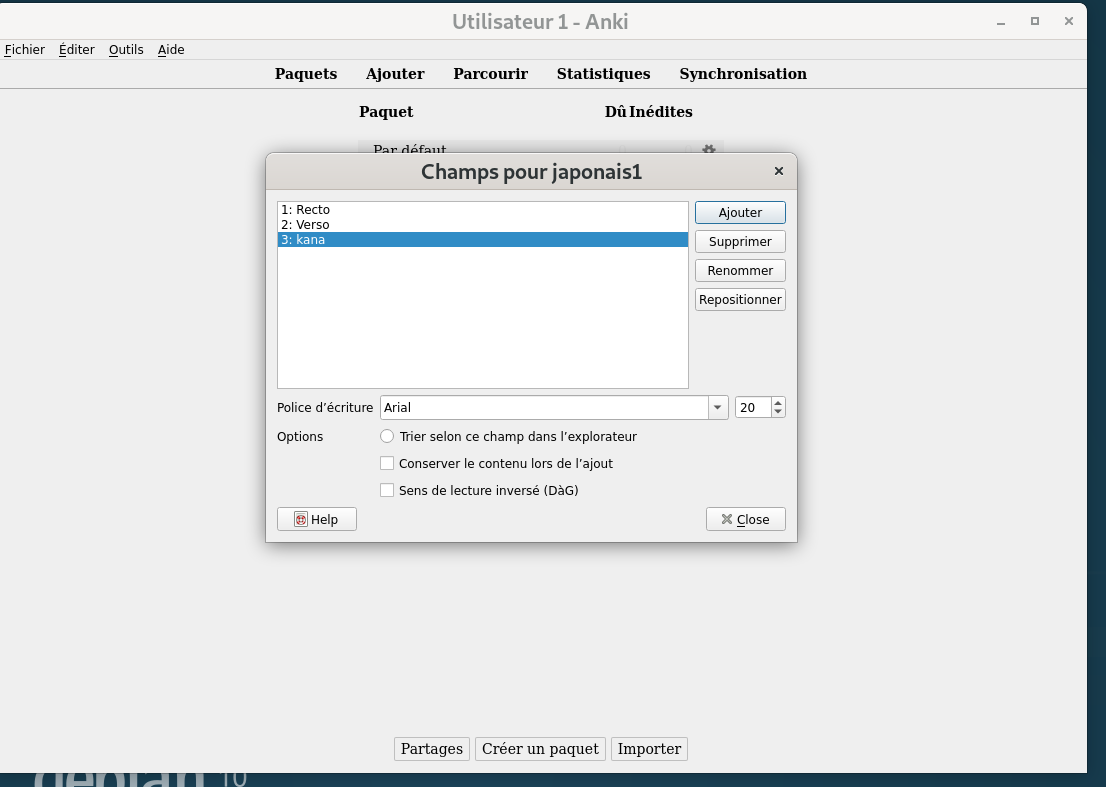Select the '1: Recto' field
This screenshot has width=1106, height=787.
[306, 210]
